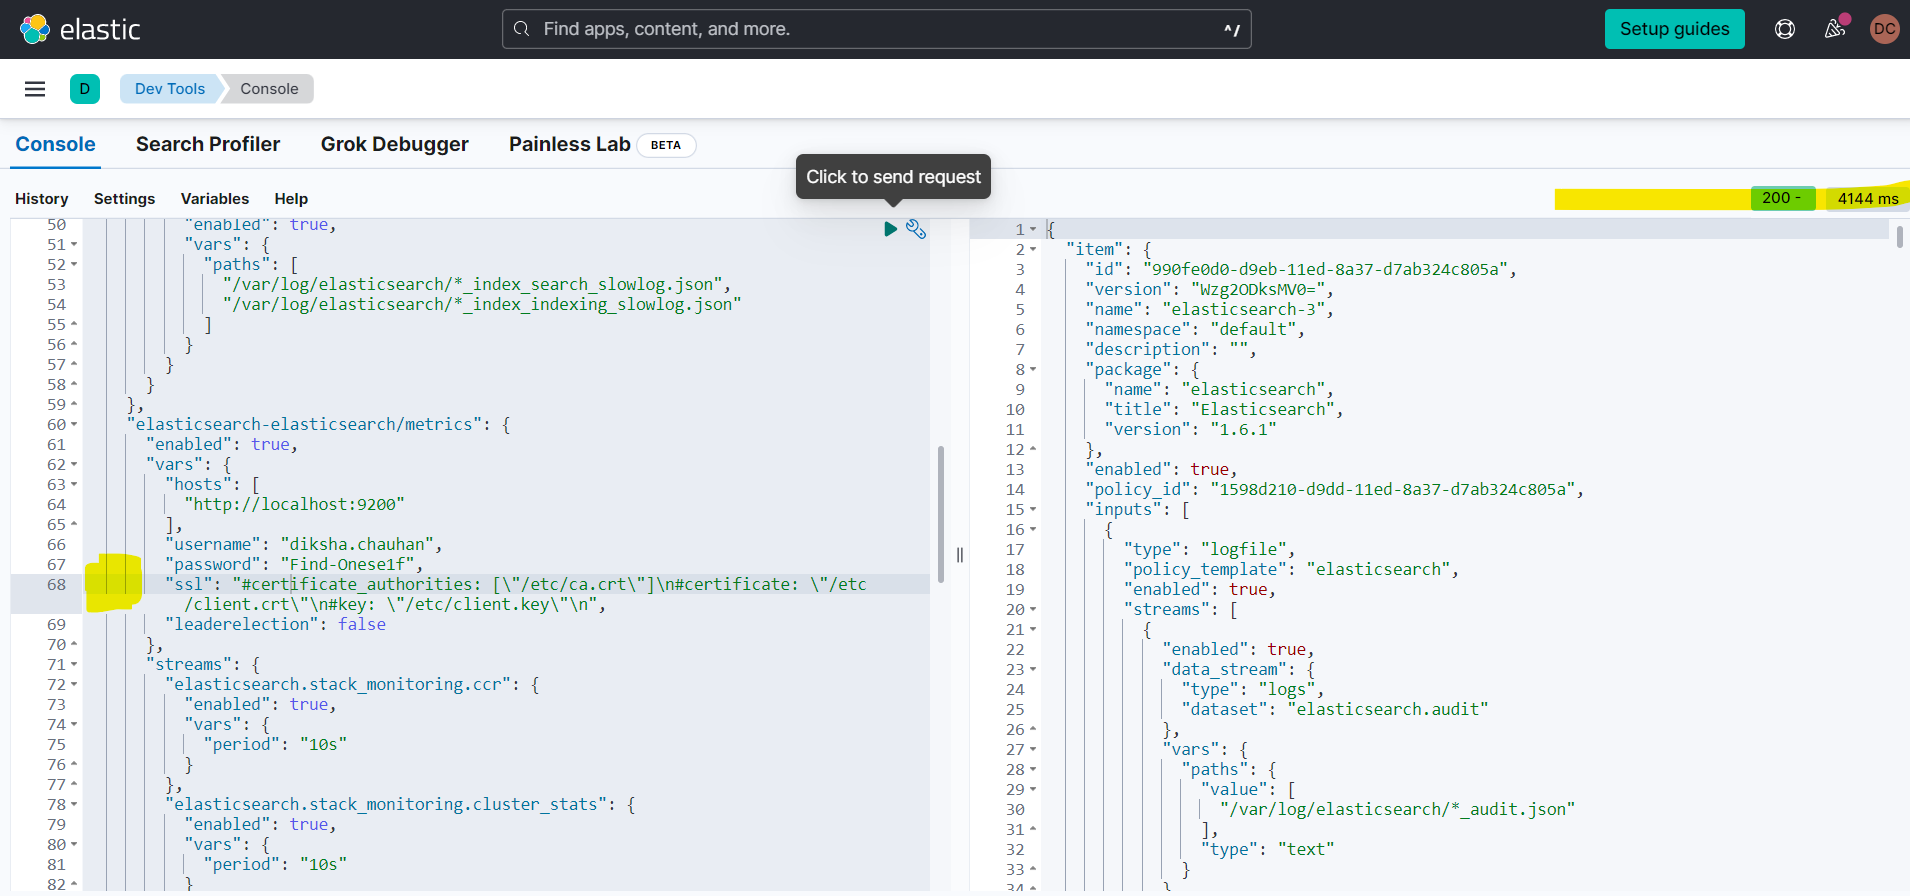Screen dimensions: 1930x896
Task: Click the "/var/log/elasticsearch/*_audit.json" path
Action: pyautogui.click(x=1397, y=810)
